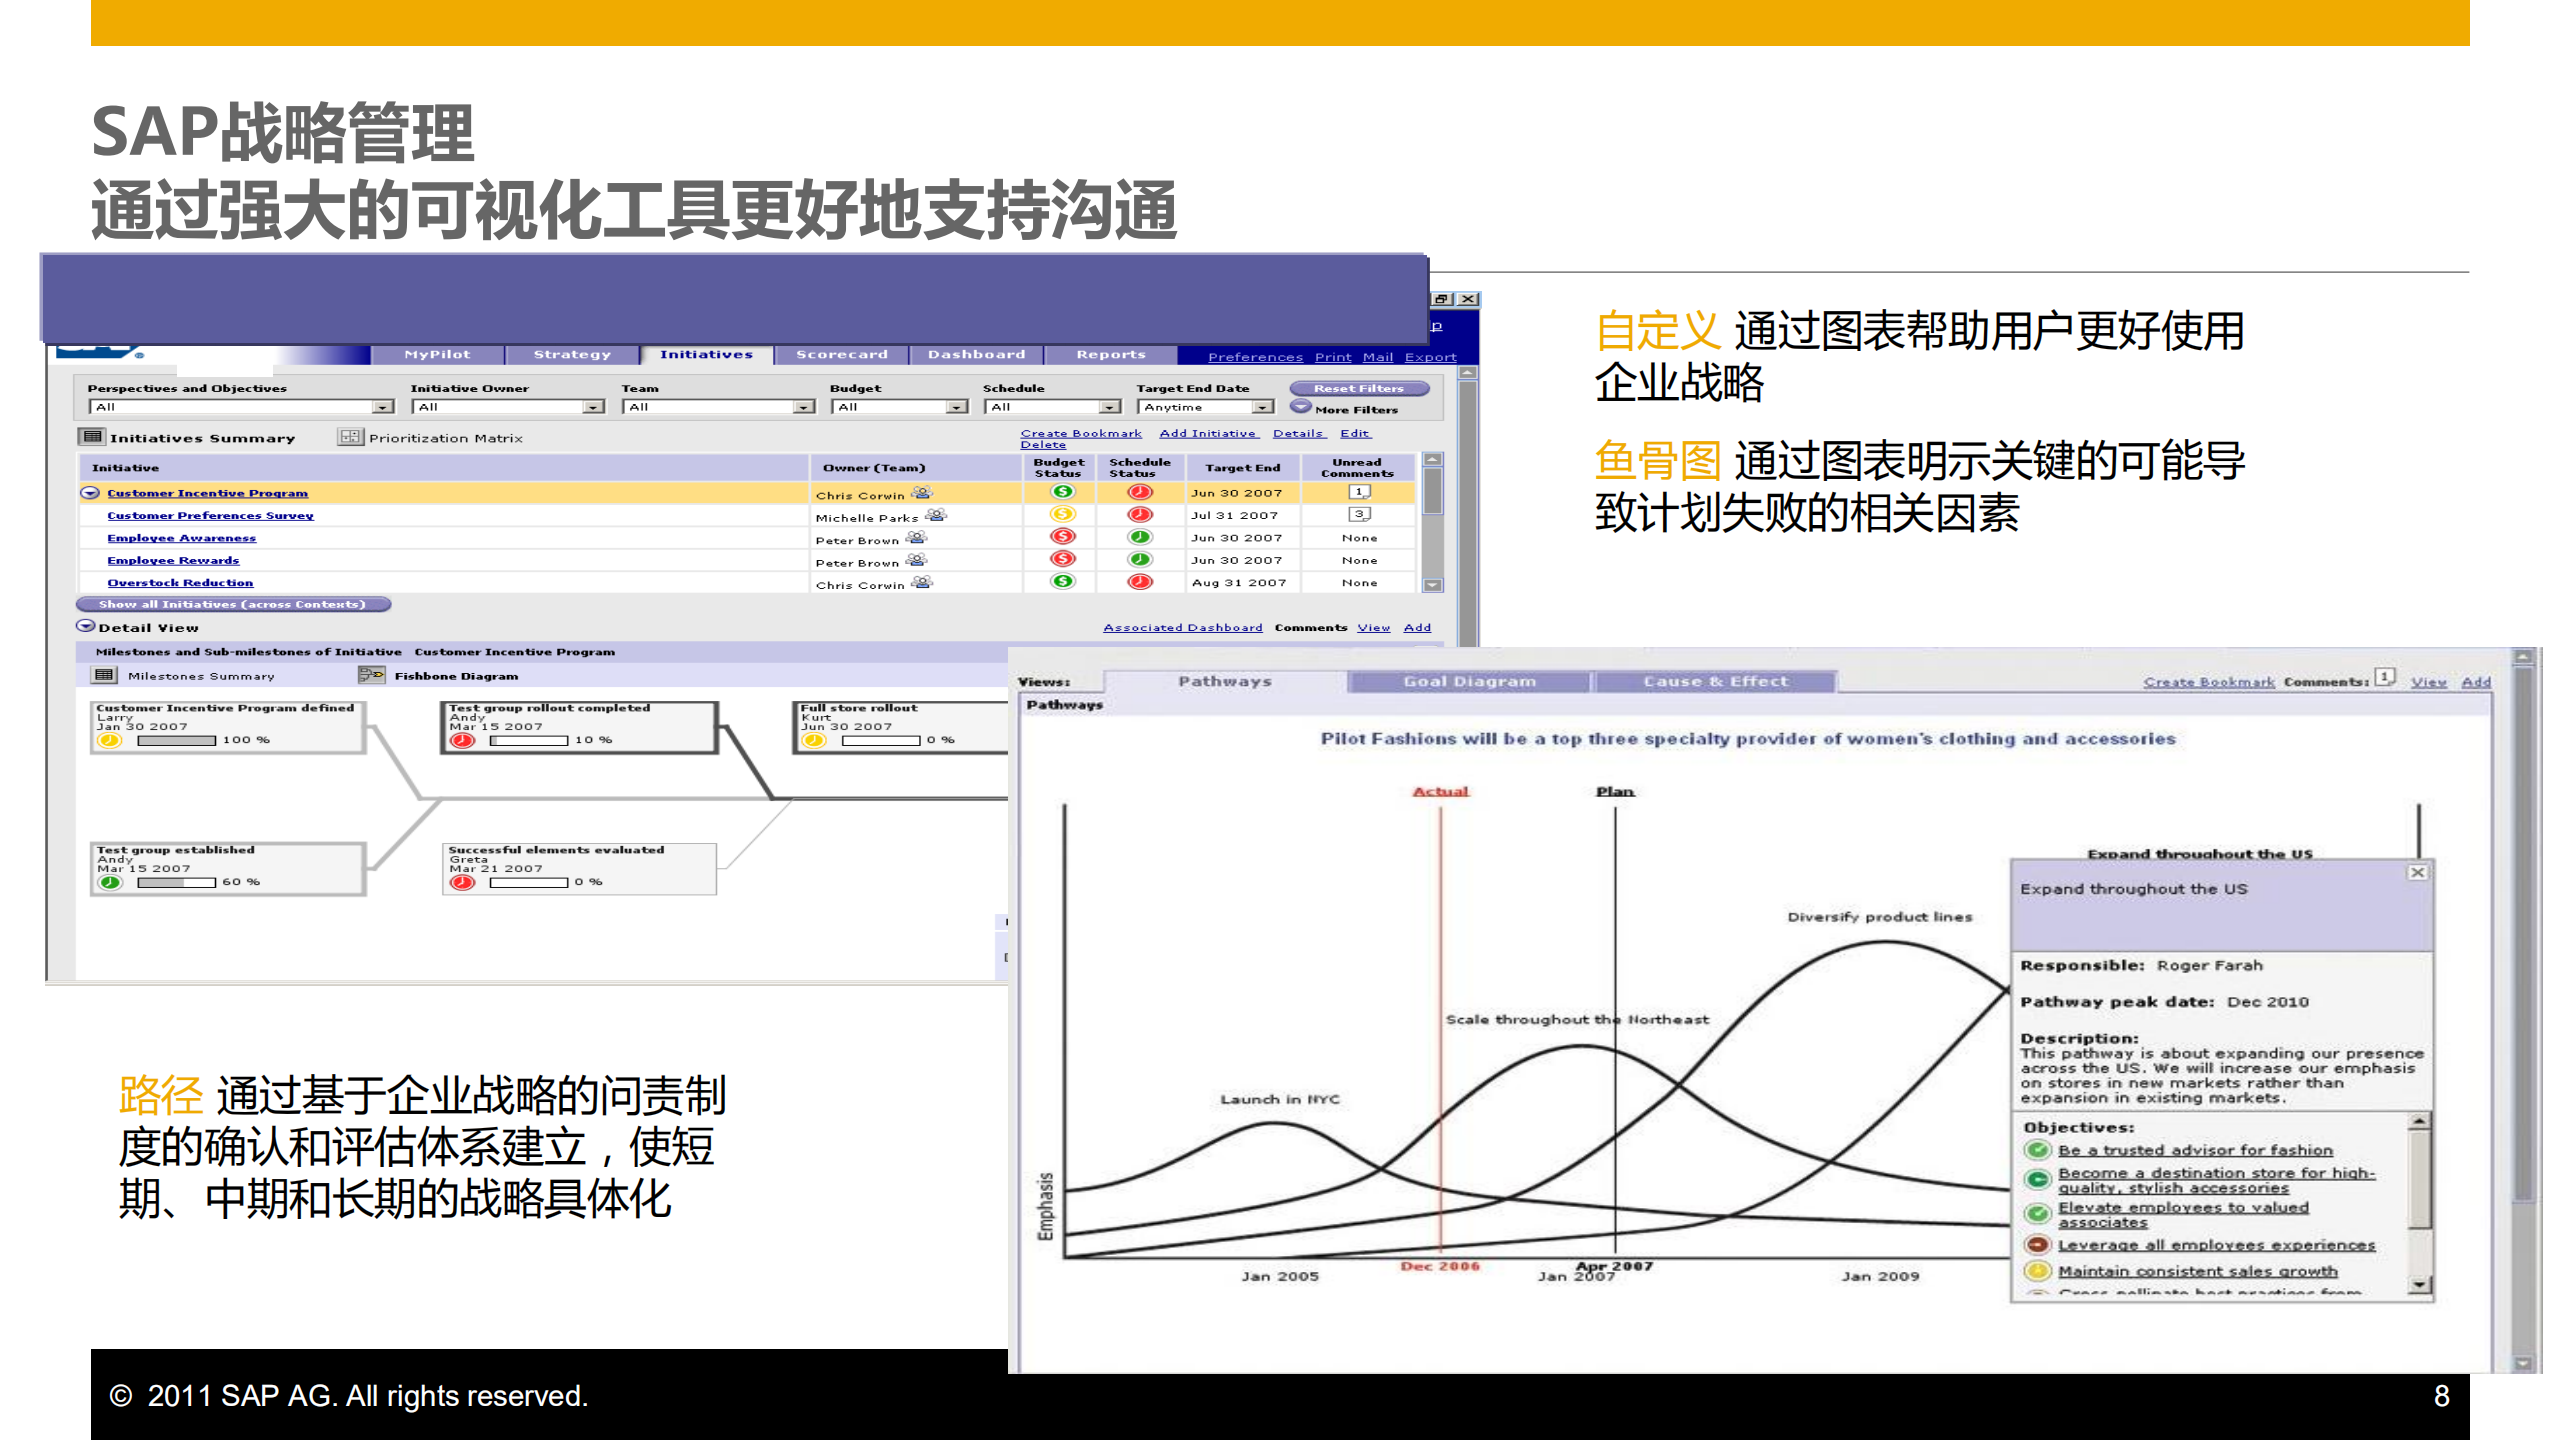The image size is (2560, 1440).
Task: Expand the Customer Incentive Program row arrow
Action: click(89, 492)
